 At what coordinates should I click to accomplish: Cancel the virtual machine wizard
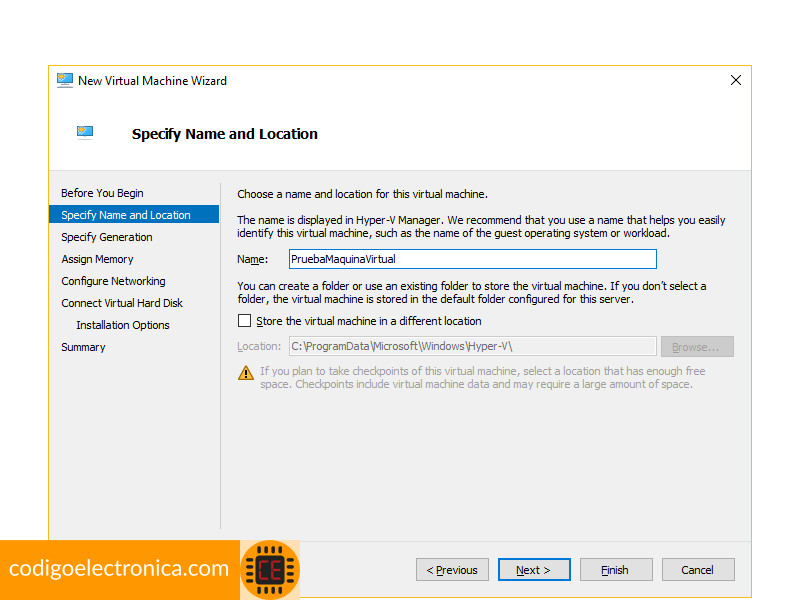(x=698, y=569)
